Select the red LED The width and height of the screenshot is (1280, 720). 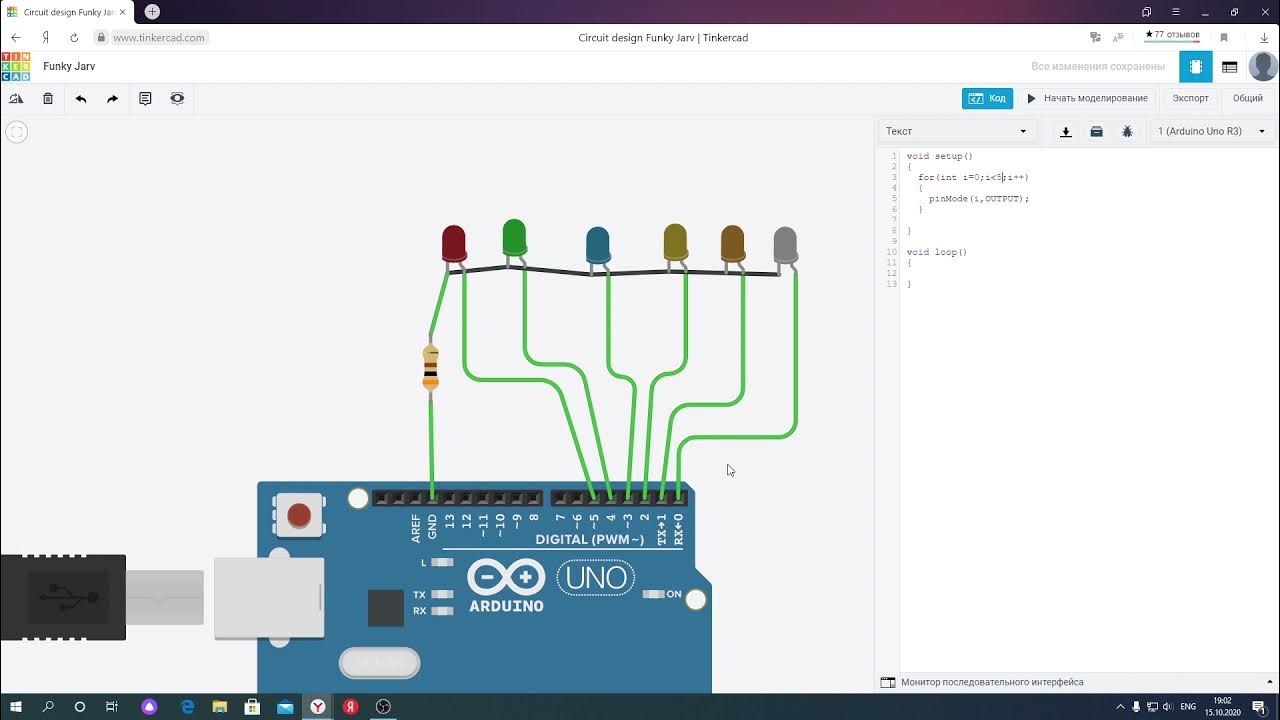454,244
